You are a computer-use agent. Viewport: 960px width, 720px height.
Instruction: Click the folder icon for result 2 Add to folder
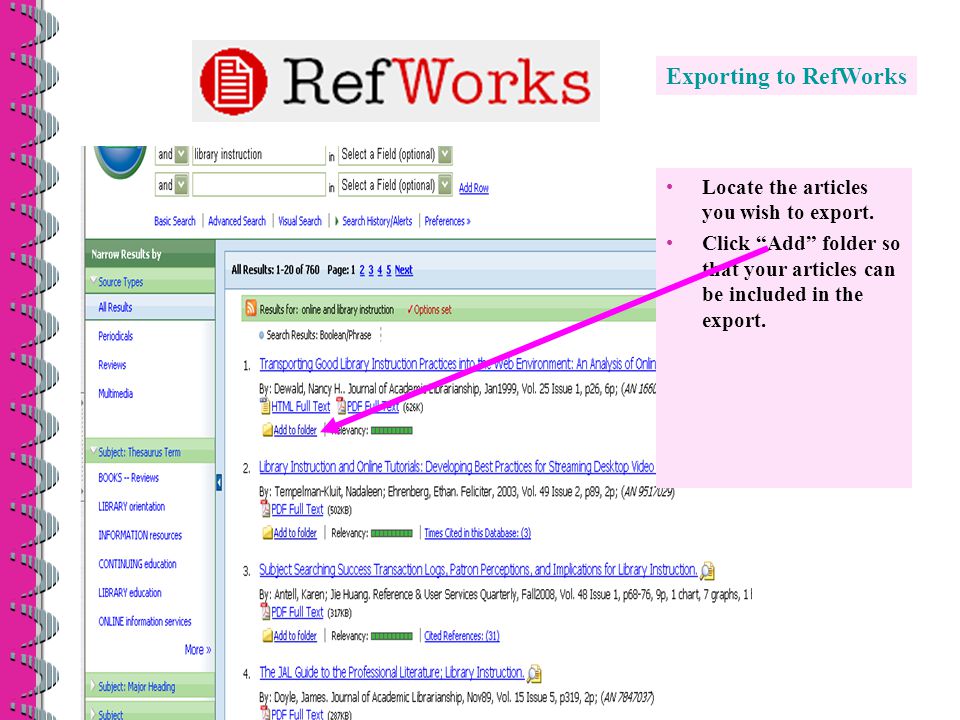pos(267,533)
